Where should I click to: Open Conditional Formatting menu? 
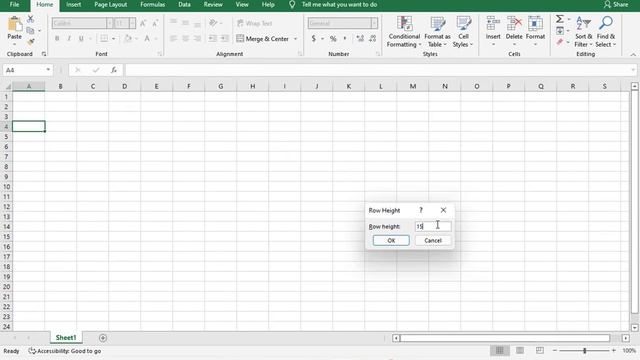tap(404, 32)
